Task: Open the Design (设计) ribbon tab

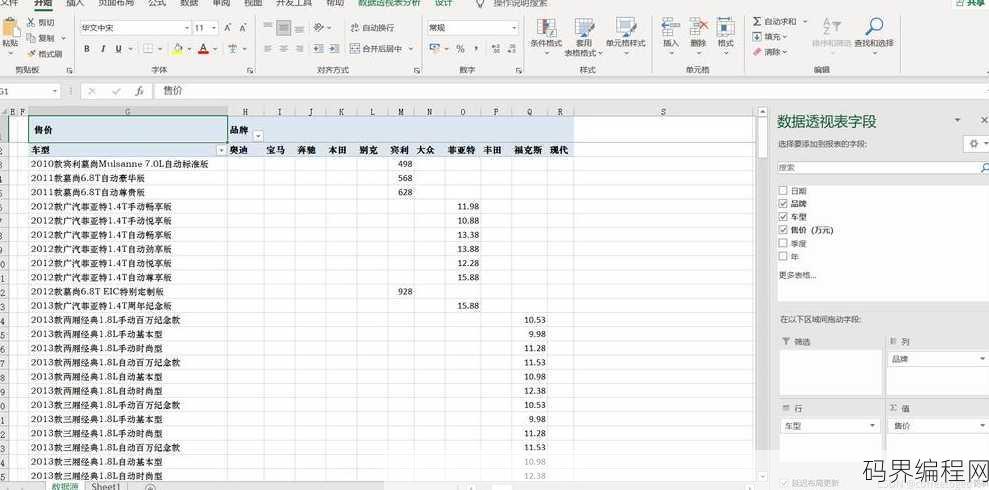Action: [x=444, y=3]
